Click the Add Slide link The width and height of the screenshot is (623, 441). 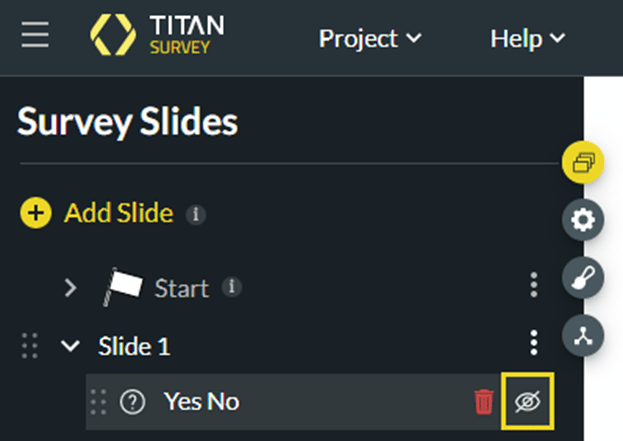(119, 213)
